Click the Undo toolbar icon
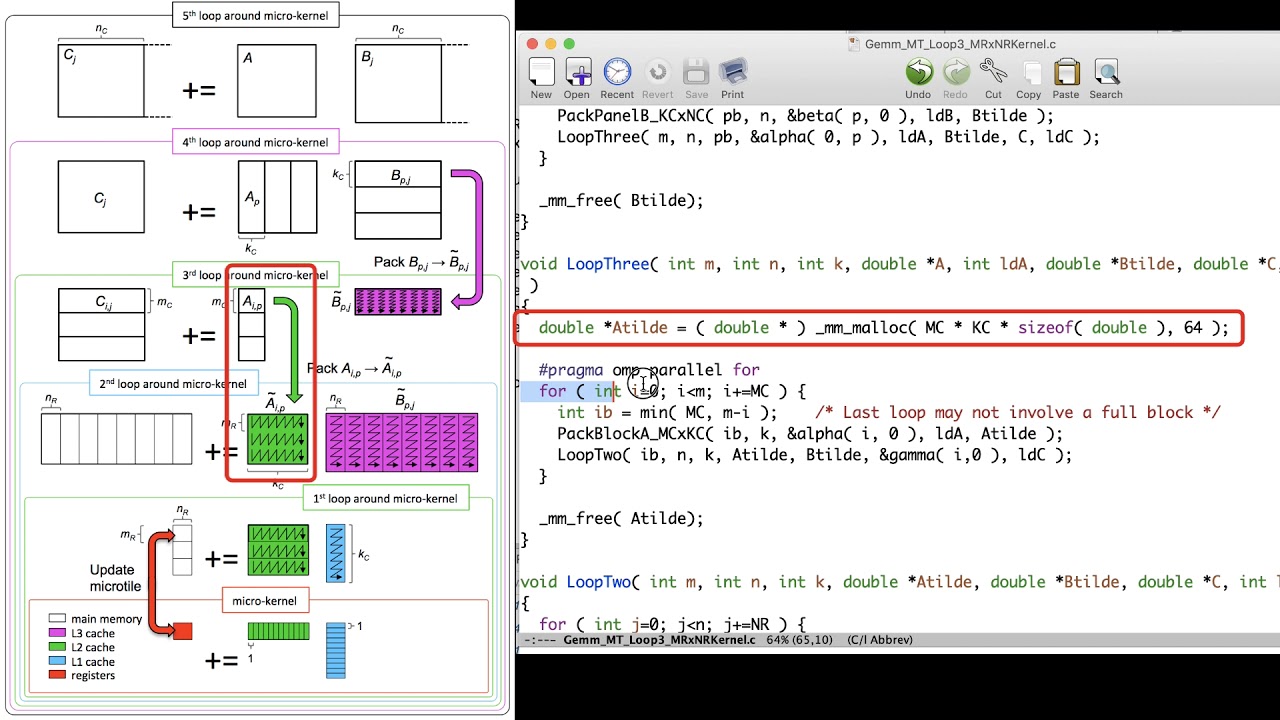The width and height of the screenshot is (1280, 720). coord(919,72)
